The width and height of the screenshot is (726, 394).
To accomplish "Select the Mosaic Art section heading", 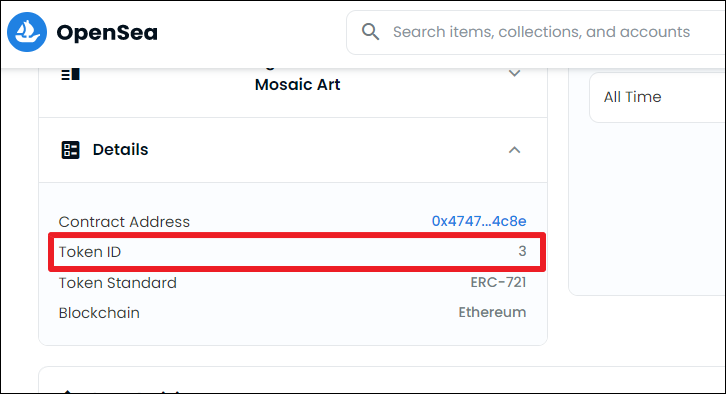I will click(297, 84).
